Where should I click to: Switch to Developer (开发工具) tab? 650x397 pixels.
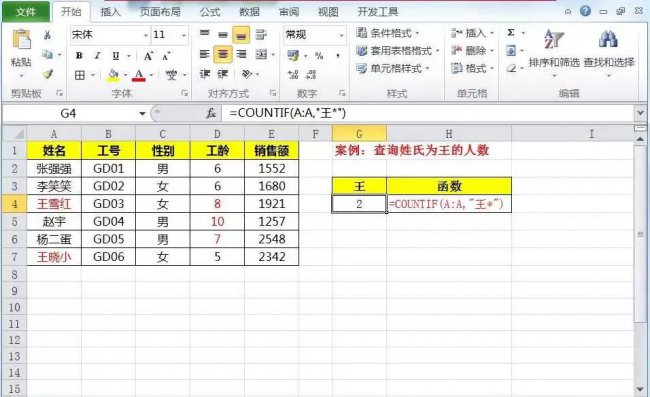coord(378,12)
